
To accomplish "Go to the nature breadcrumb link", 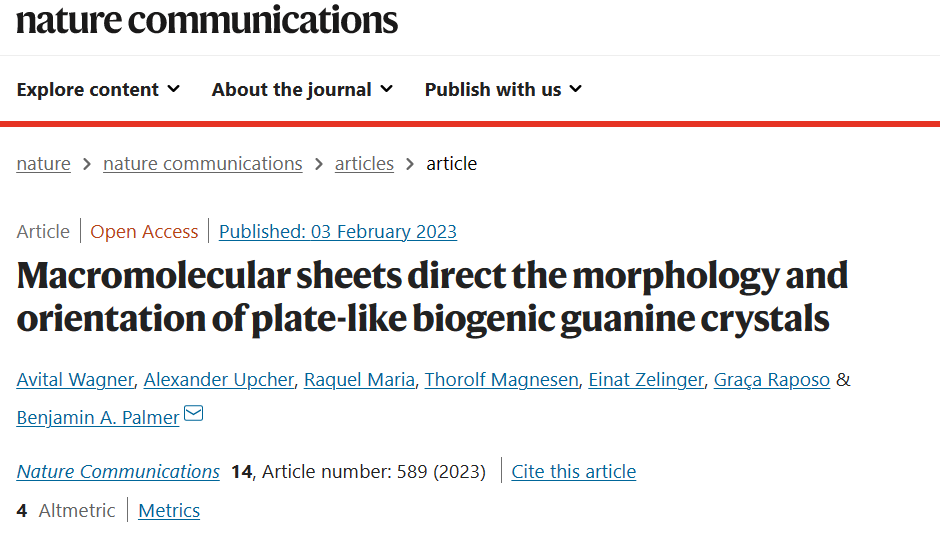I will click(43, 164).
